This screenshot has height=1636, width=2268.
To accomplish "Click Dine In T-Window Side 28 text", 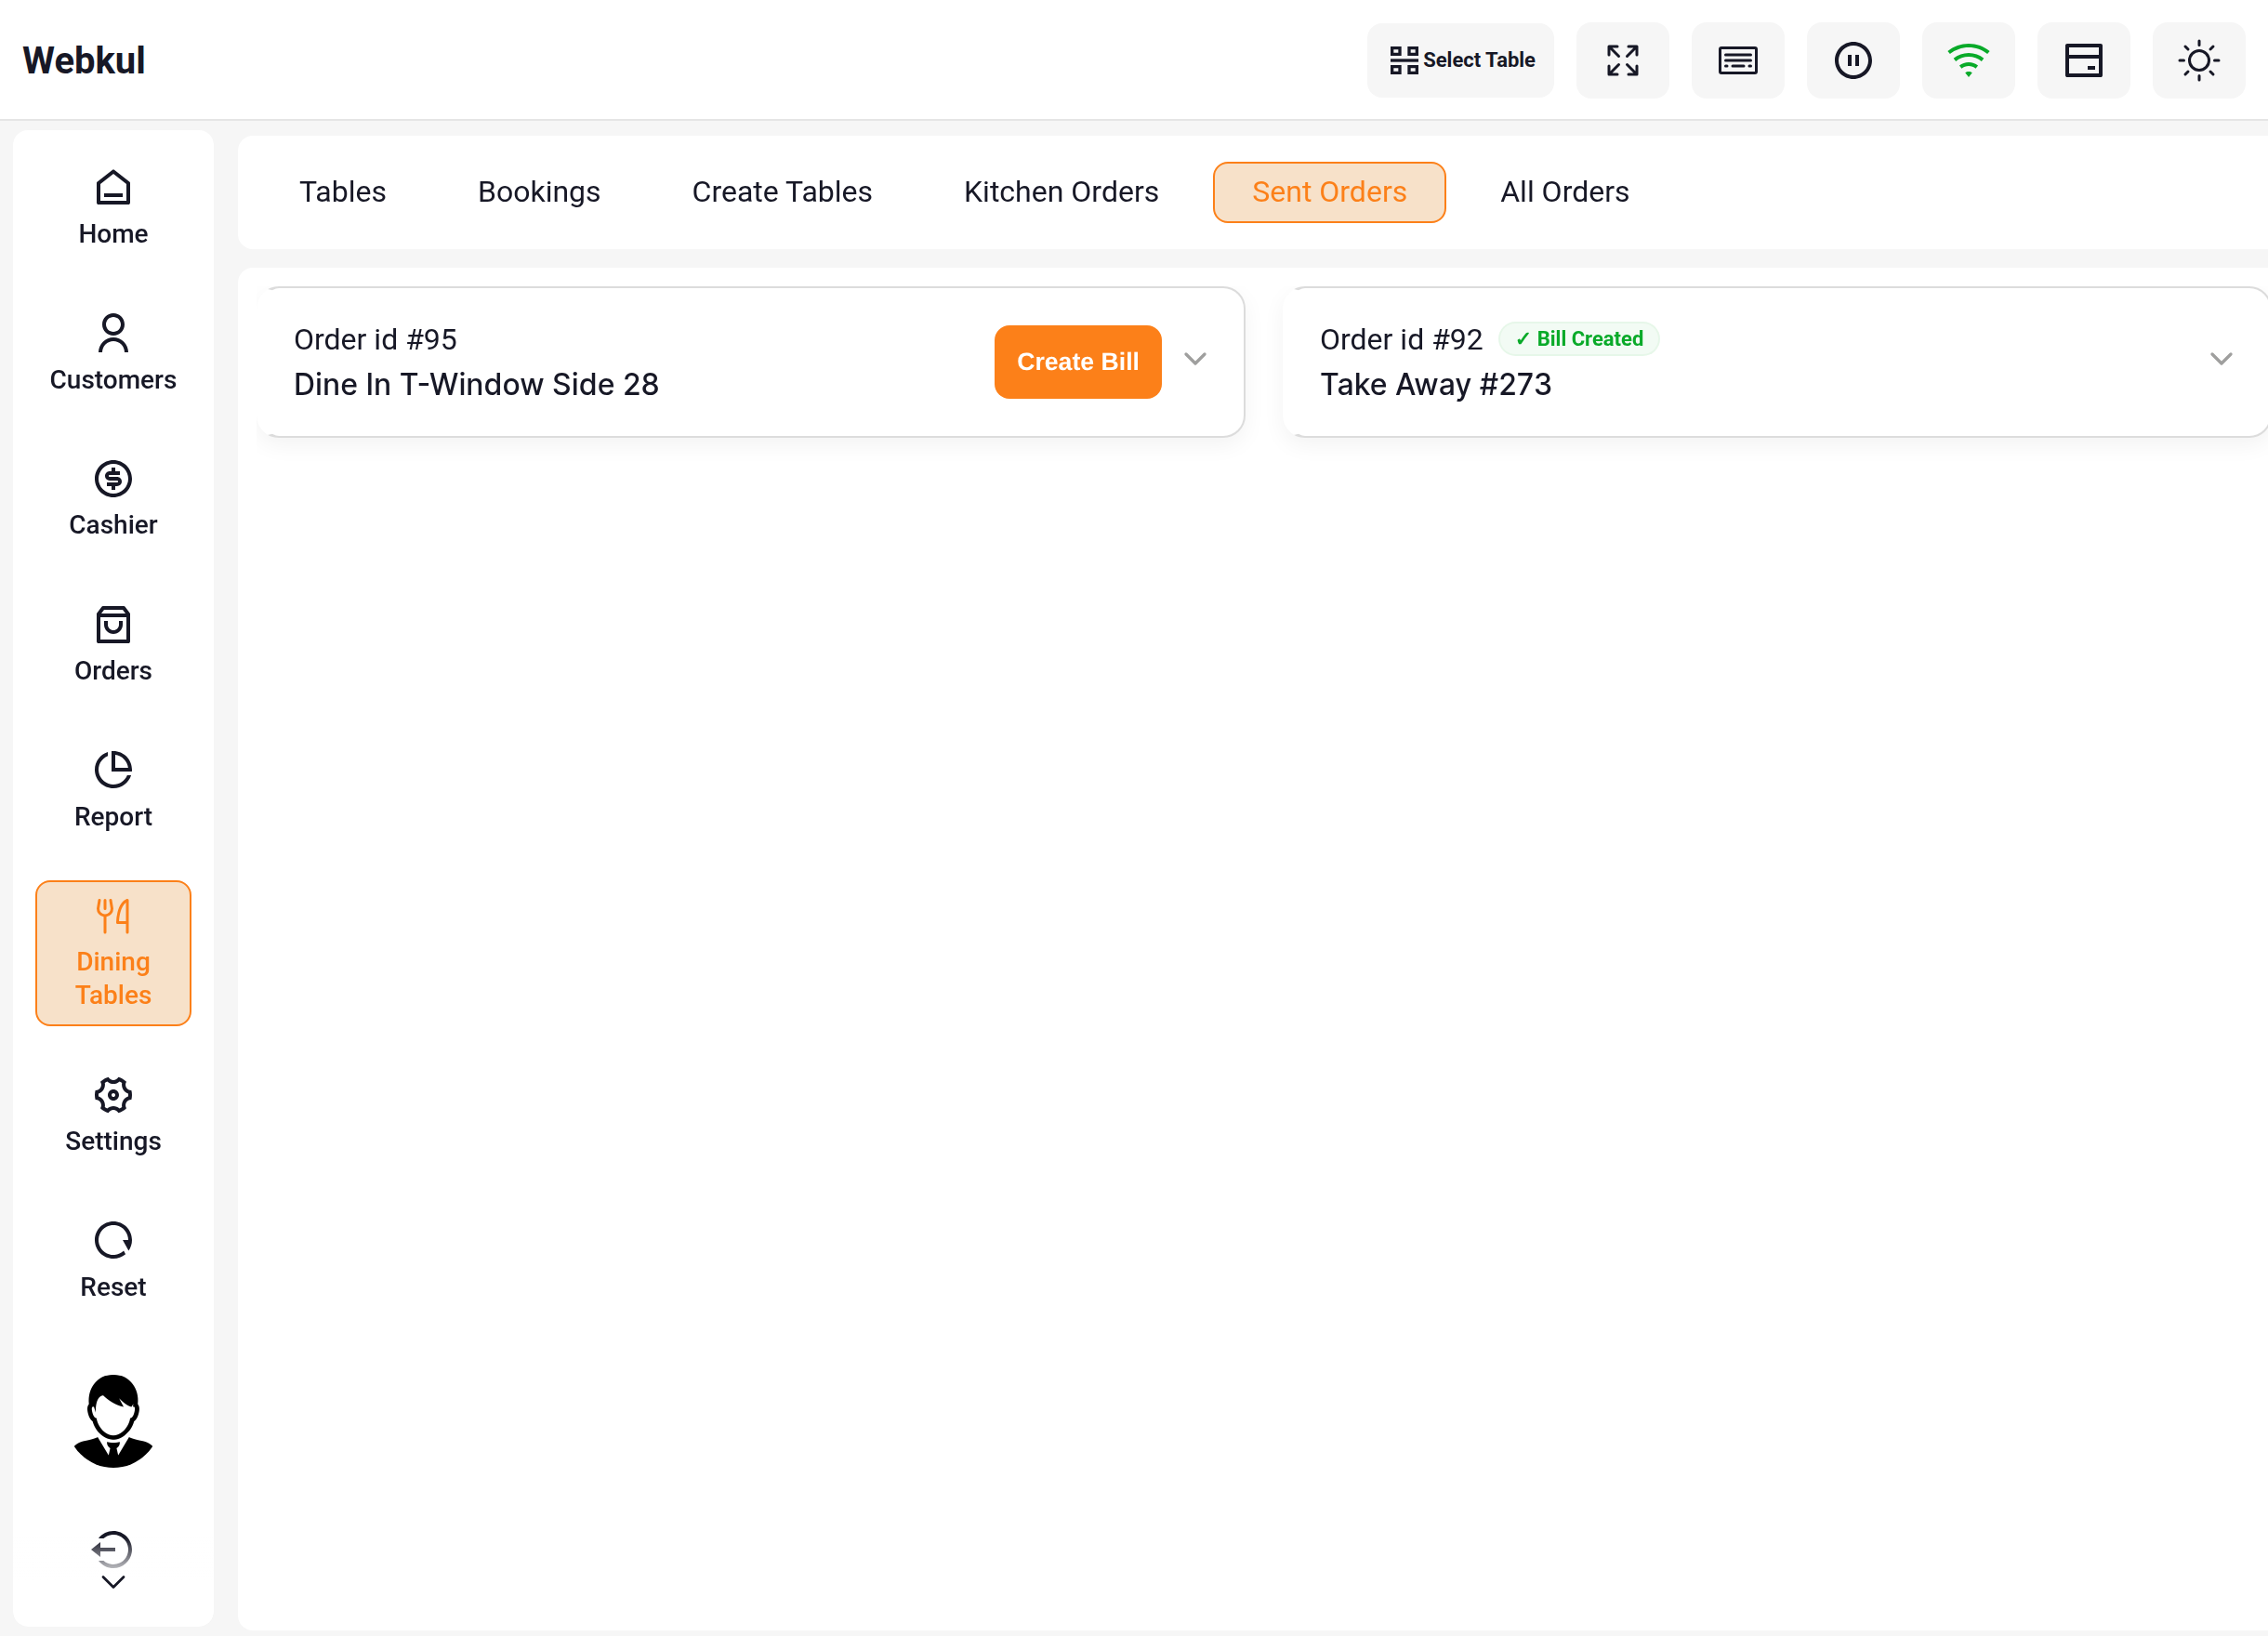I will pos(476,384).
